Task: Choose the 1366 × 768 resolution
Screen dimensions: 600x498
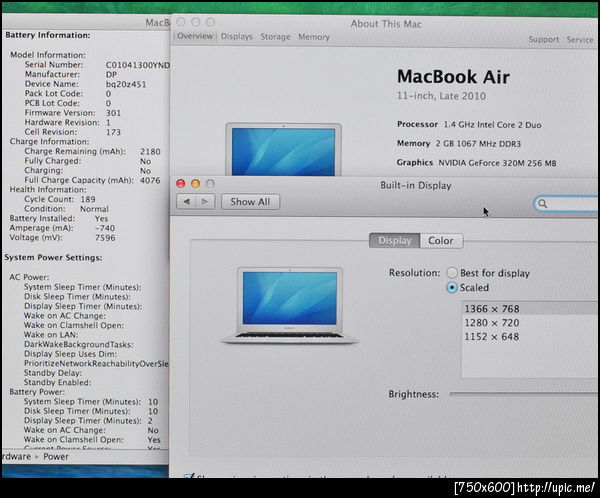Action: [x=530, y=309]
